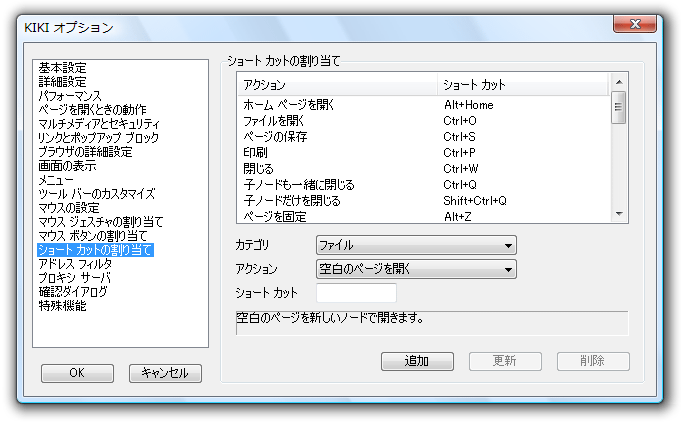
Task: Click the Alt+Home shortcut cell
Action: tap(469, 105)
